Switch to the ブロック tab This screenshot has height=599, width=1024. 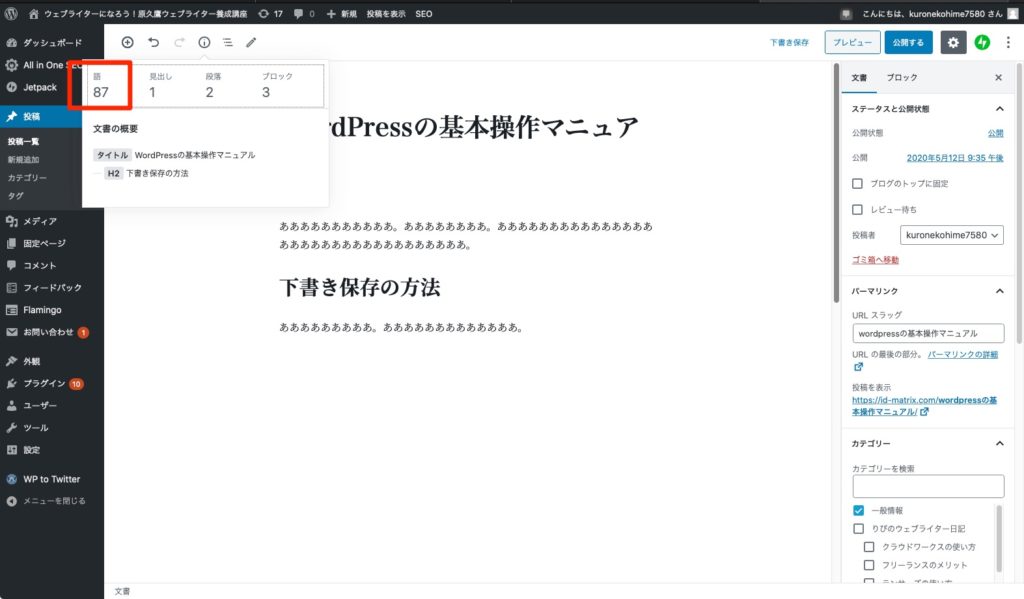[902, 77]
